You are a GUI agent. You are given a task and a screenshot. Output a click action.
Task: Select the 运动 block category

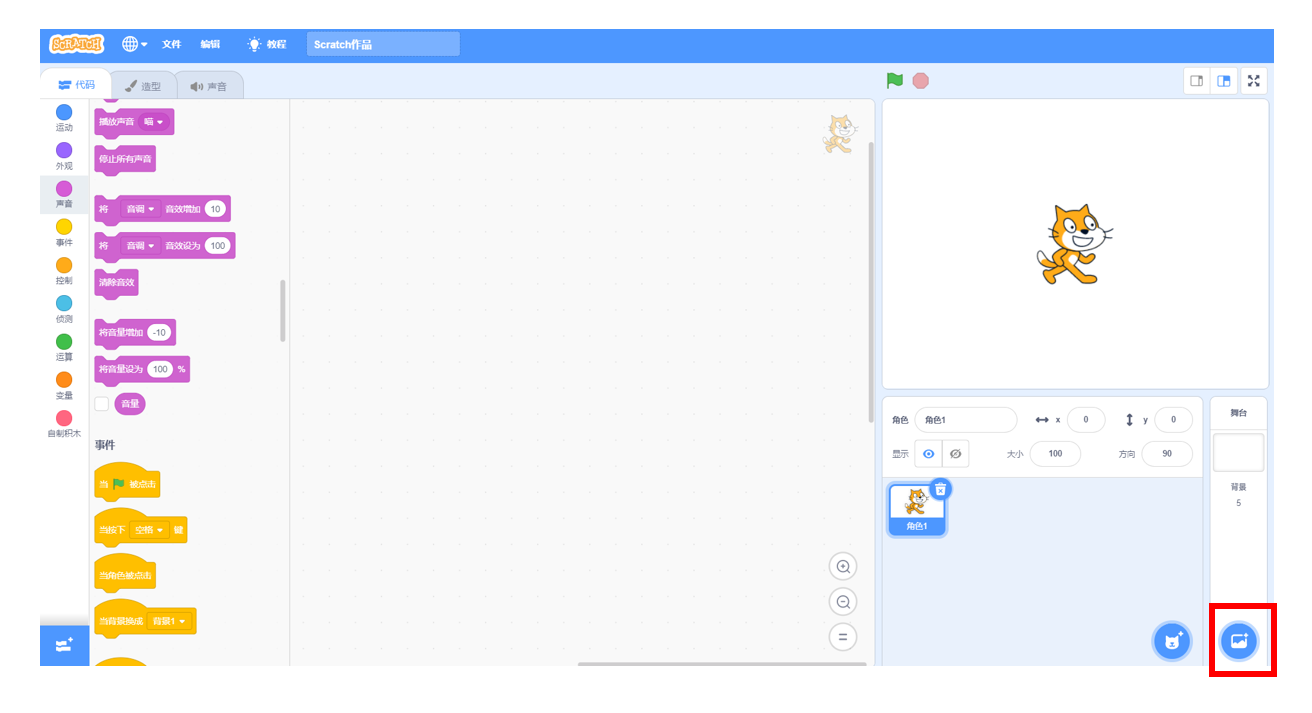pos(64,118)
